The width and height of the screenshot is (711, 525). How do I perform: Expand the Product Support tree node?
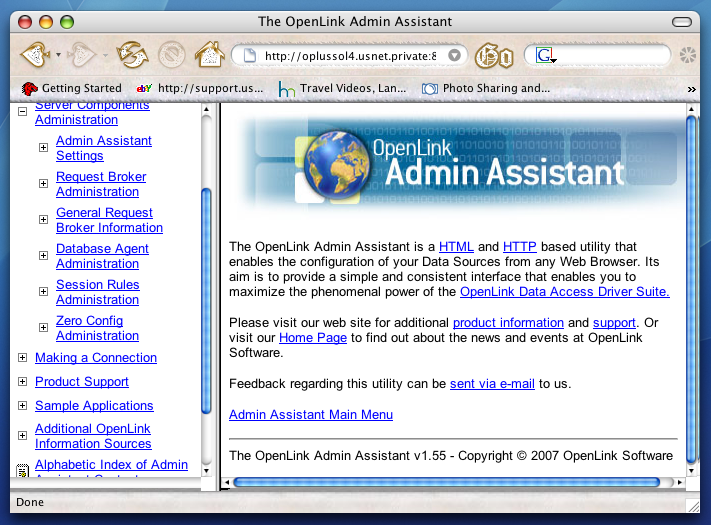tap(23, 382)
